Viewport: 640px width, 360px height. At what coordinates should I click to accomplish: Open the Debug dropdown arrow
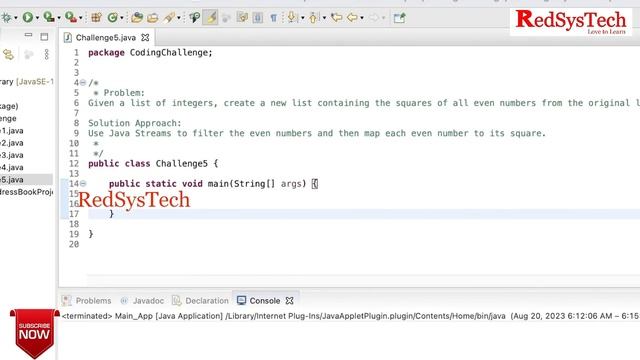(16, 18)
